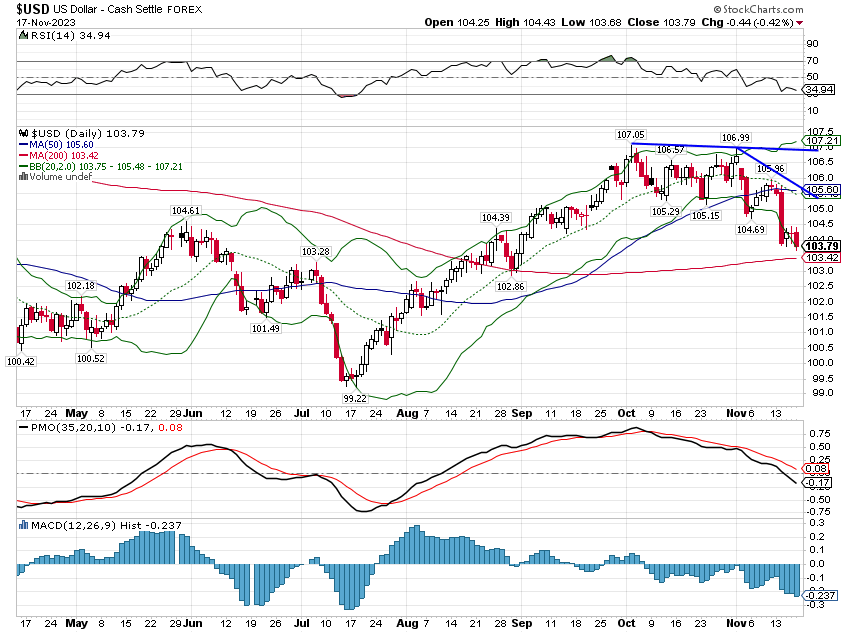Click the RSI(14) legend icon
Image resolution: width=850 pixels, height=633 pixels.
click(x=23, y=35)
